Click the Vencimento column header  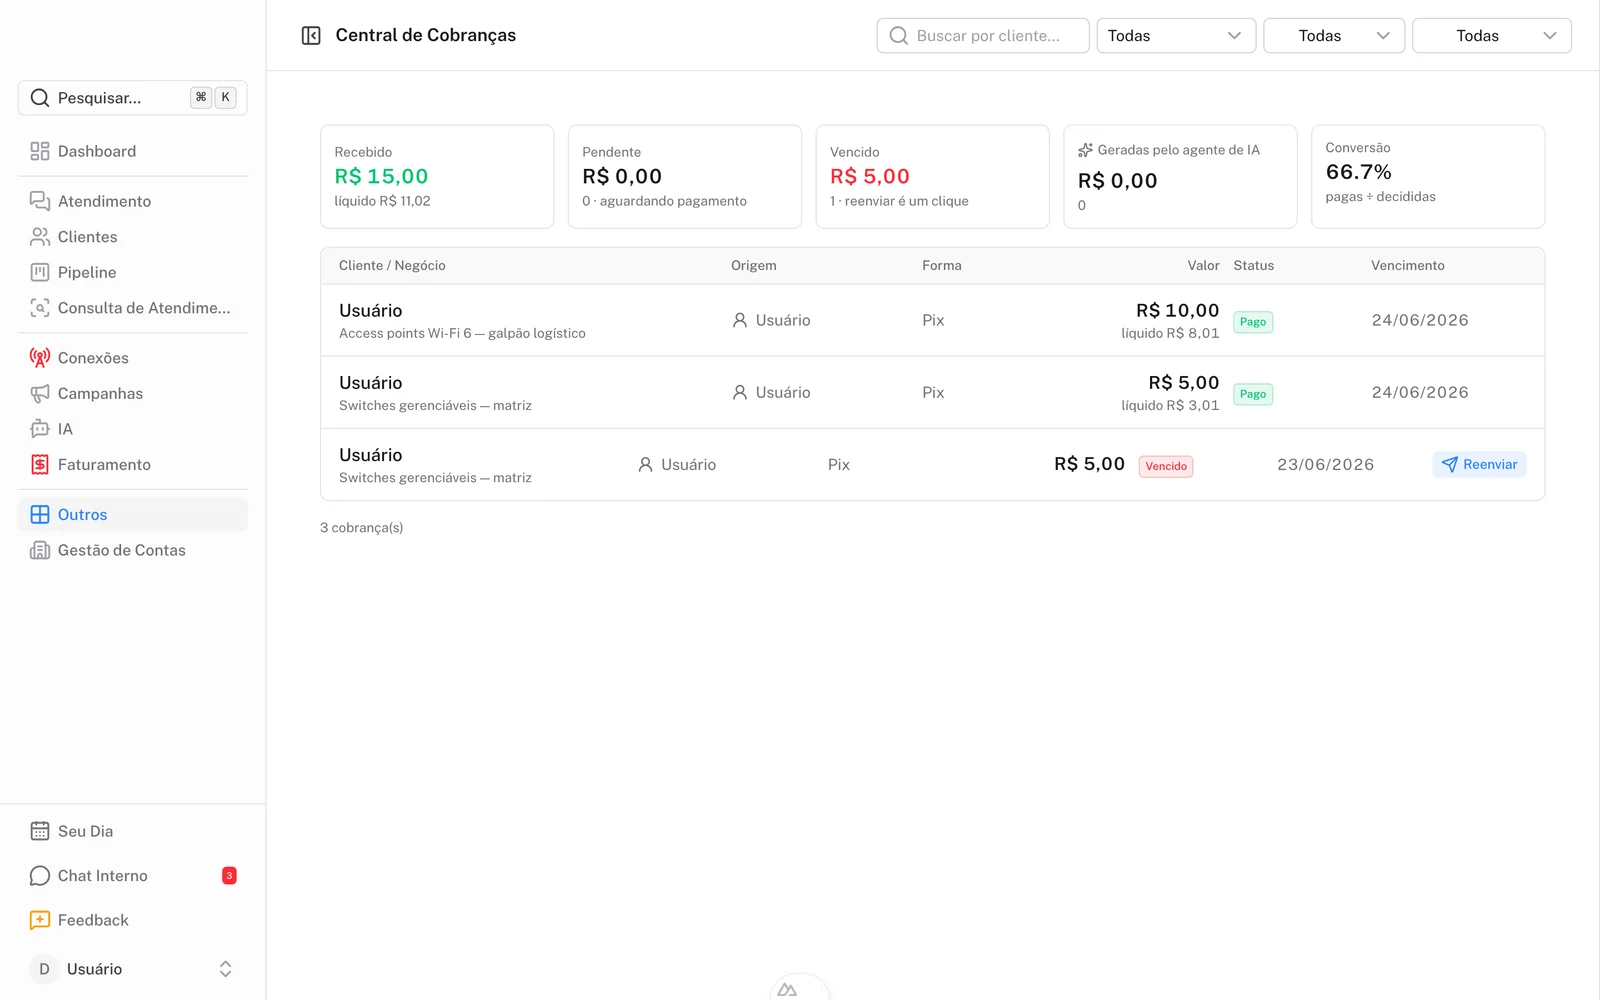click(1407, 266)
